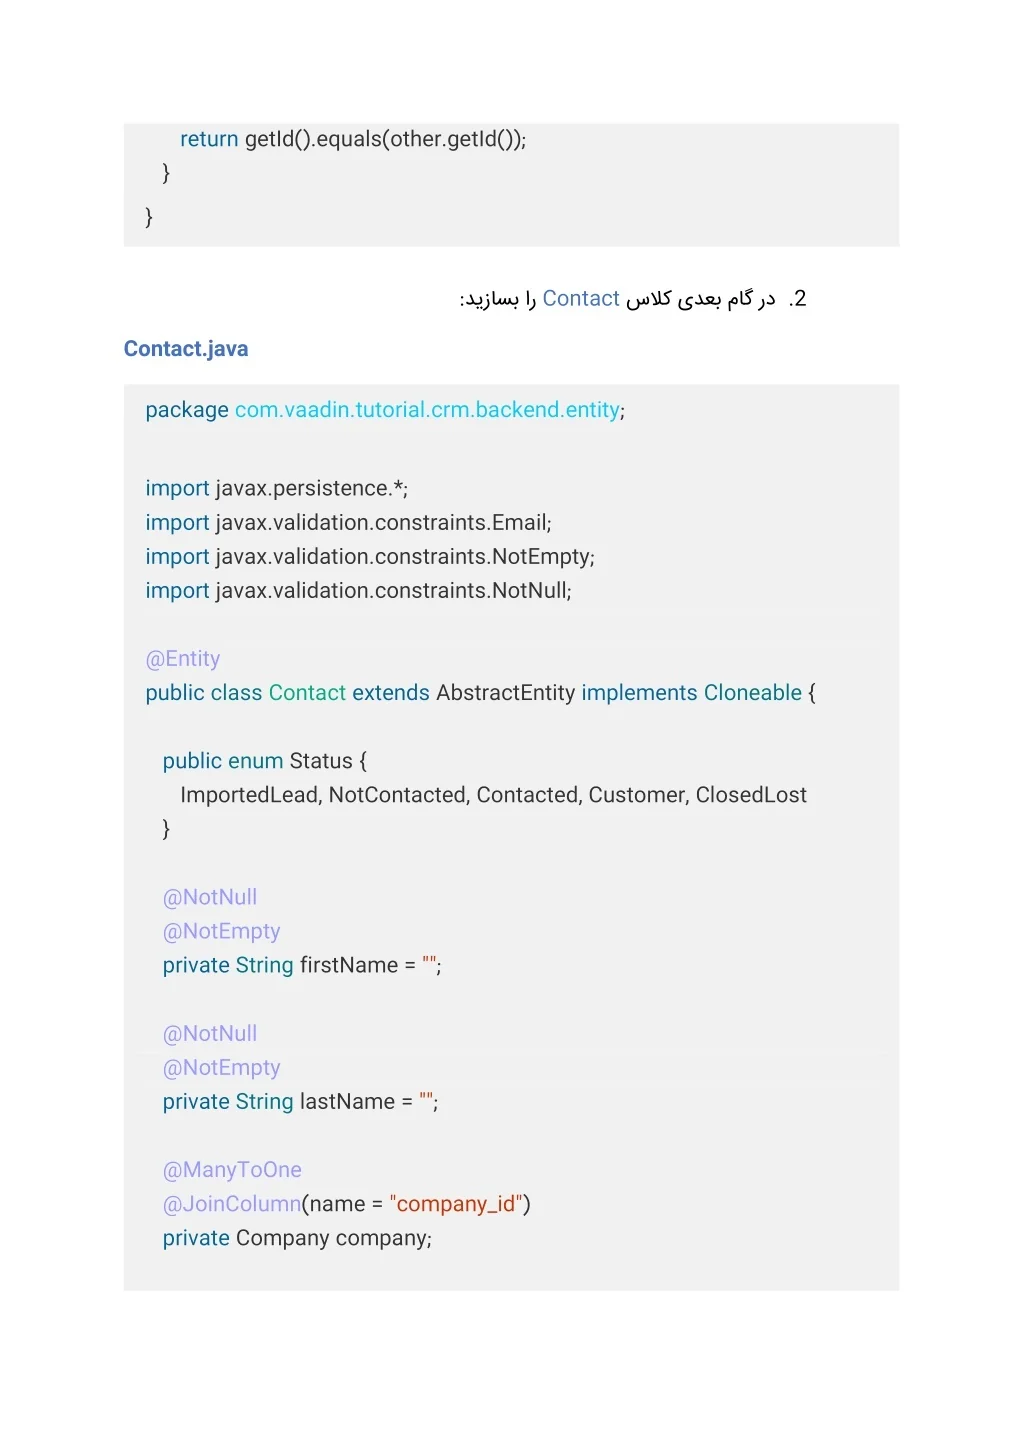Screen dimensions: 1023x1447
Task: Click the constraints.NotNull import line
Action: pos(359,590)
